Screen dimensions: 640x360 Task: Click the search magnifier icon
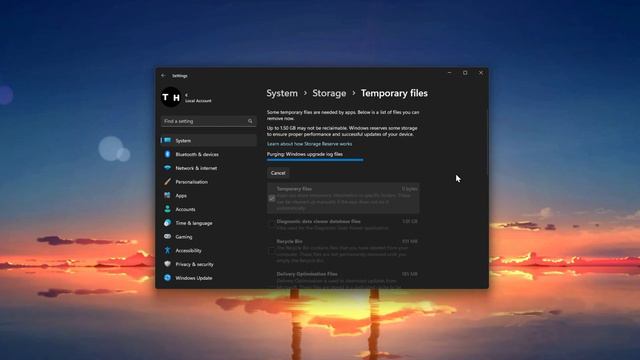[250, 121]
